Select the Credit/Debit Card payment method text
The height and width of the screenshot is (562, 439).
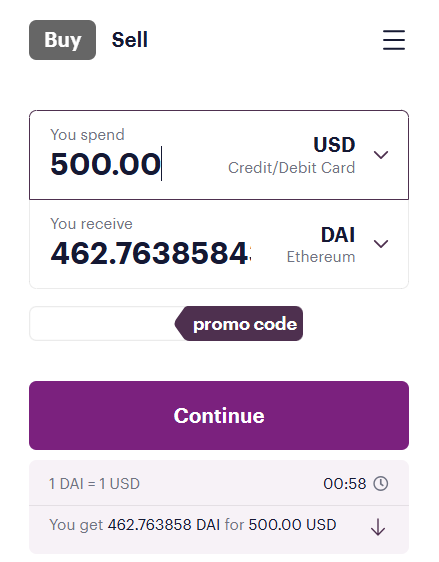click(292, 168)
